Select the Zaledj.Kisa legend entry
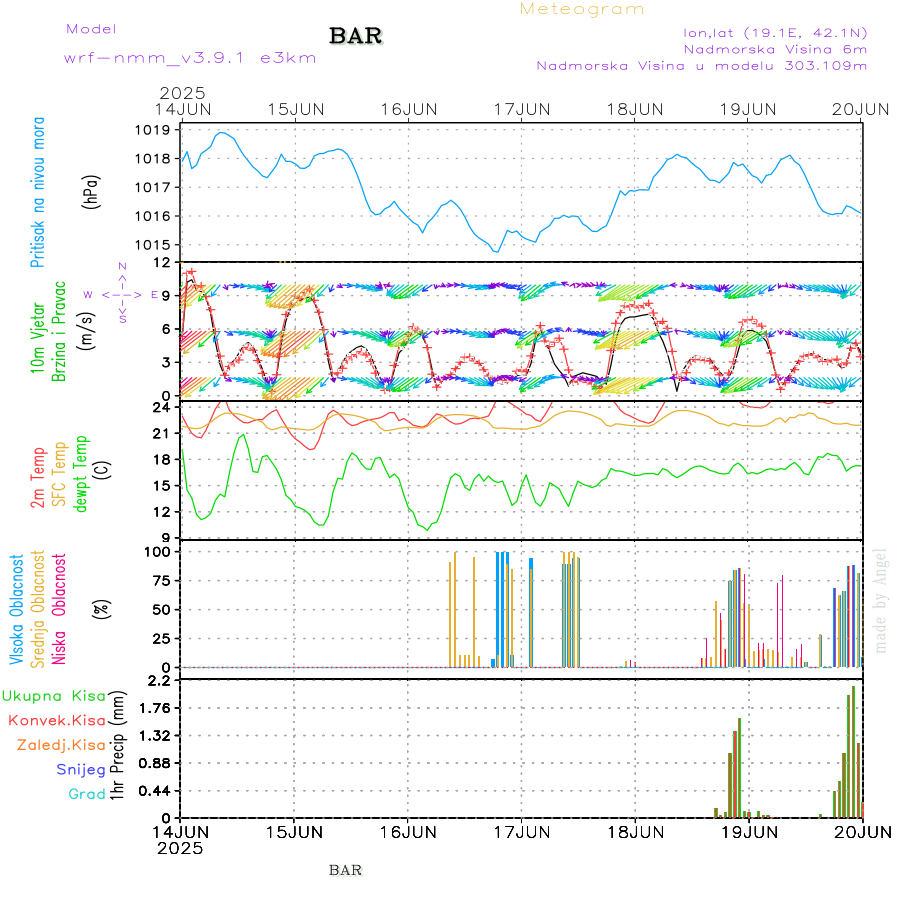The width and height of the screenshot is (900, 900). click(x=61, y=745)
